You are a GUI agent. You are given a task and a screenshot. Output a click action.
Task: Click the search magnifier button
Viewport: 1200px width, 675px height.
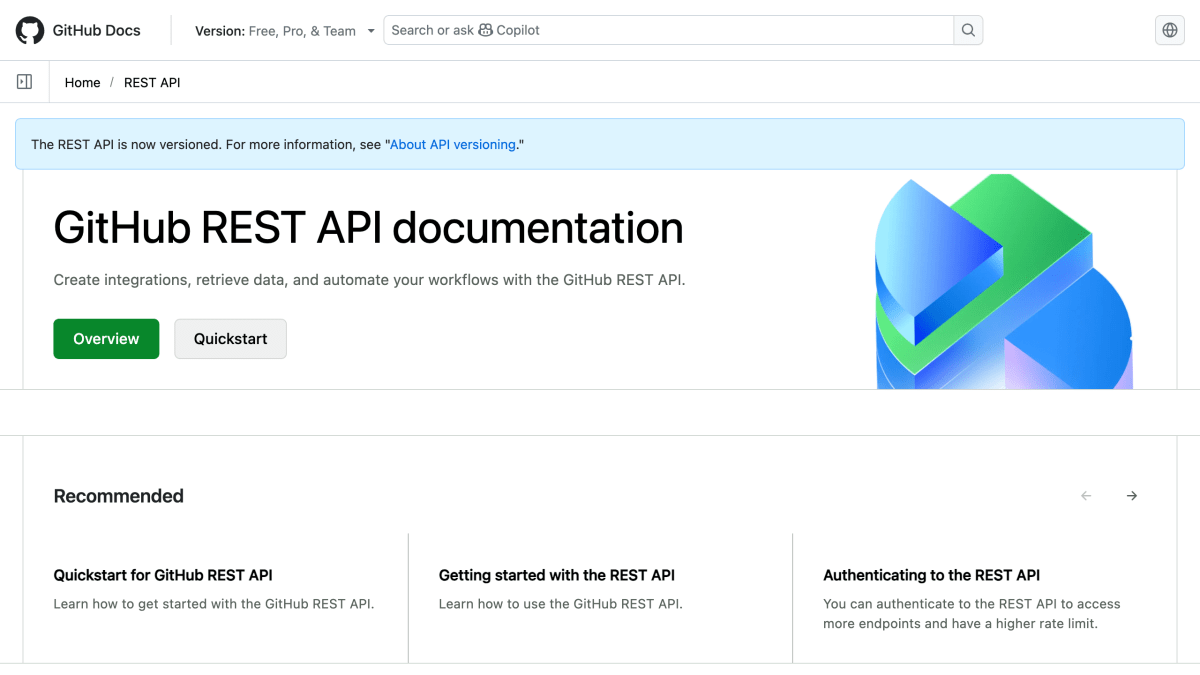coord(968,30)
